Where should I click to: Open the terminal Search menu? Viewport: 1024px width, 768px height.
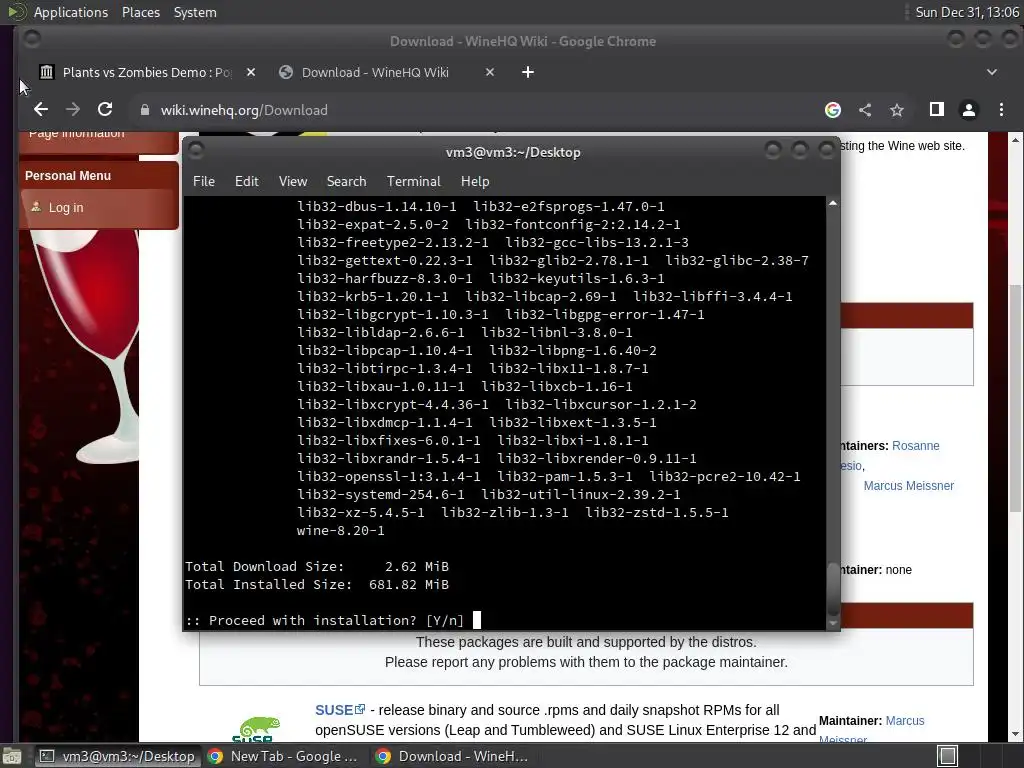pyautogui.click(x=346, y=182)
